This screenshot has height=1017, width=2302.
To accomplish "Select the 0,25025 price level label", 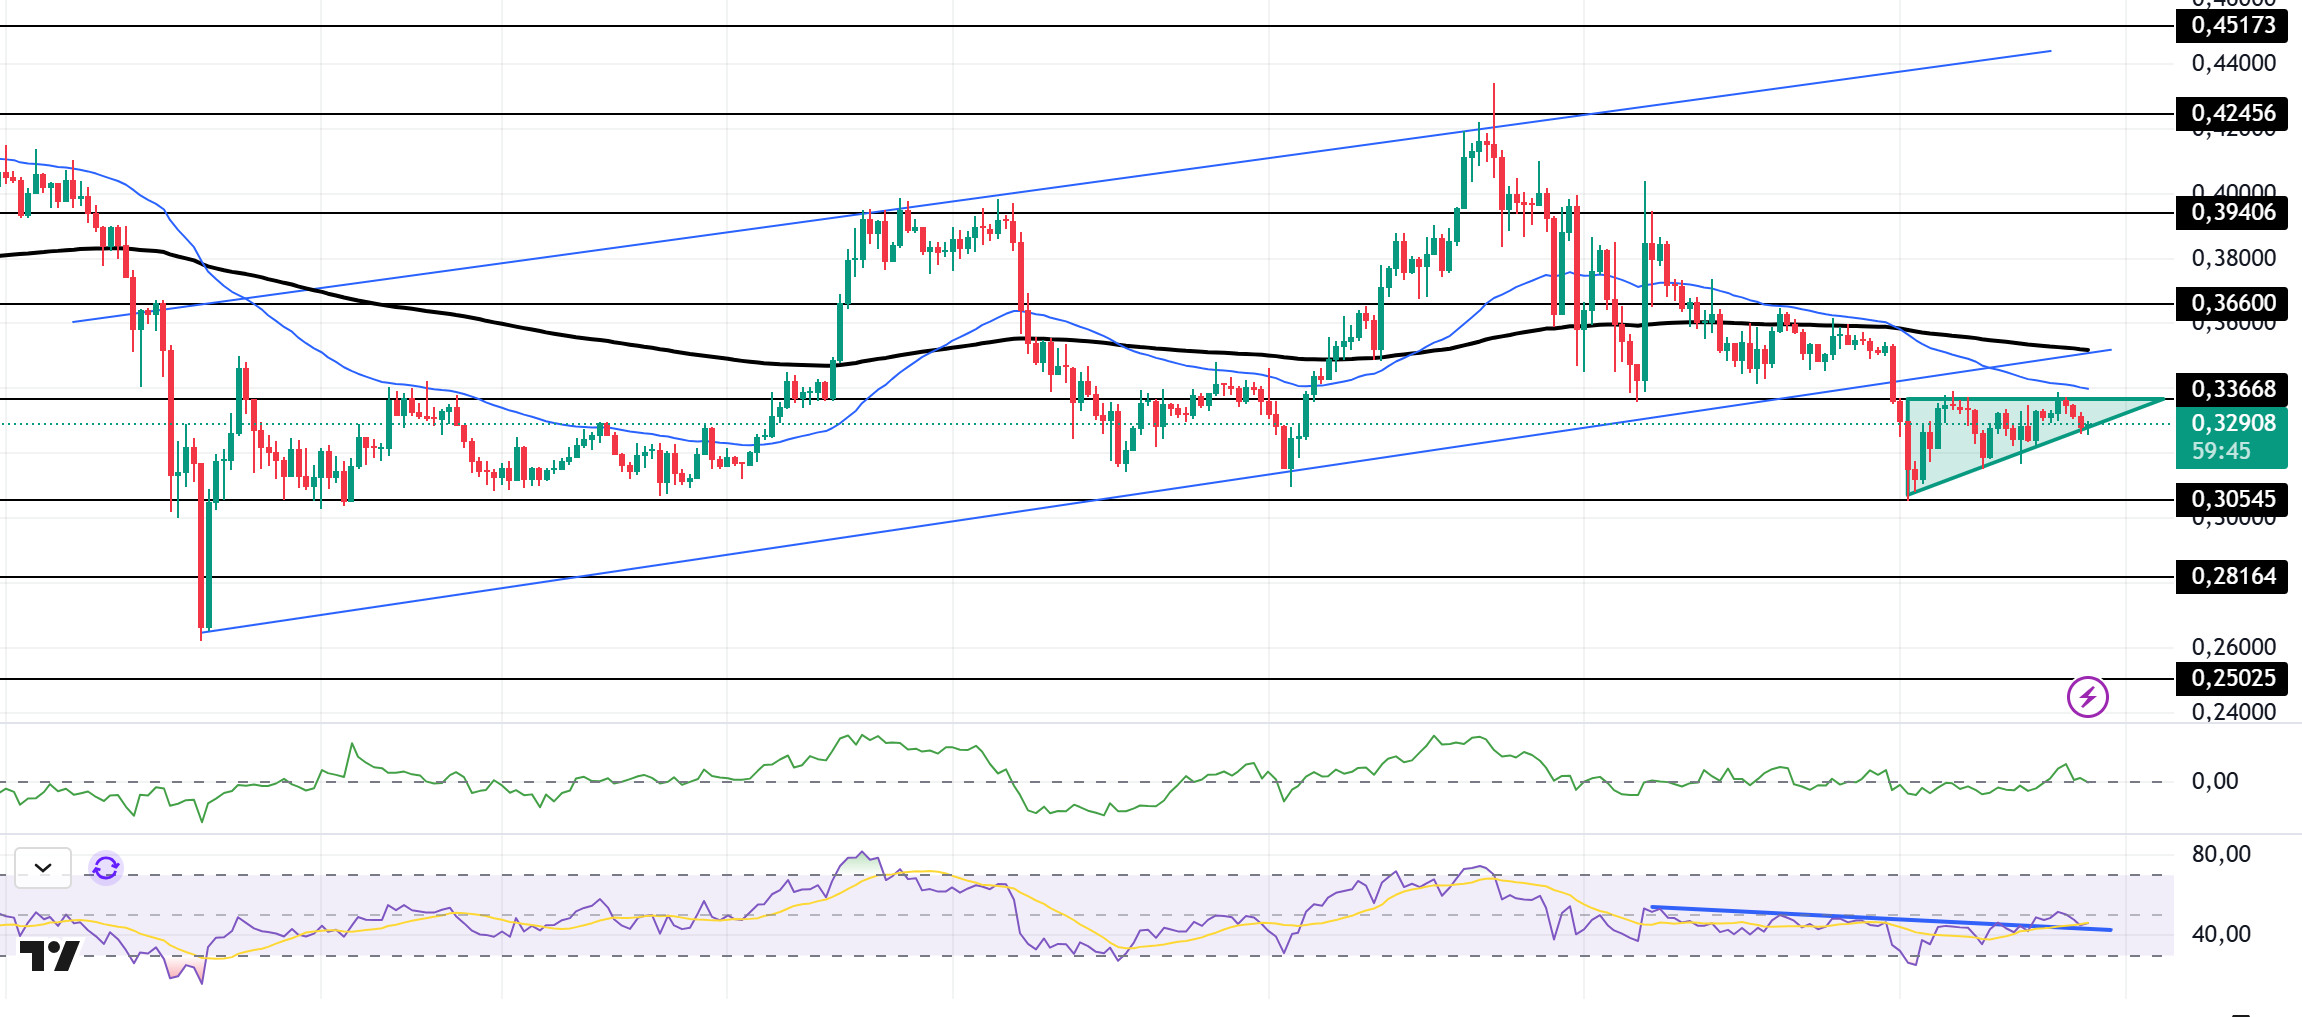I will [x=2232, y=678].
